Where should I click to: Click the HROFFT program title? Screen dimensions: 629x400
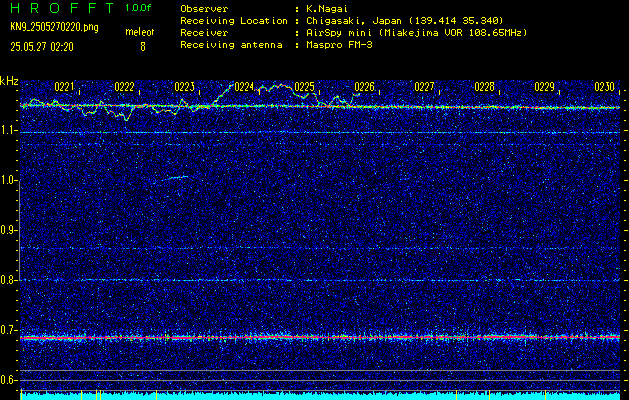tap(62, 8)
